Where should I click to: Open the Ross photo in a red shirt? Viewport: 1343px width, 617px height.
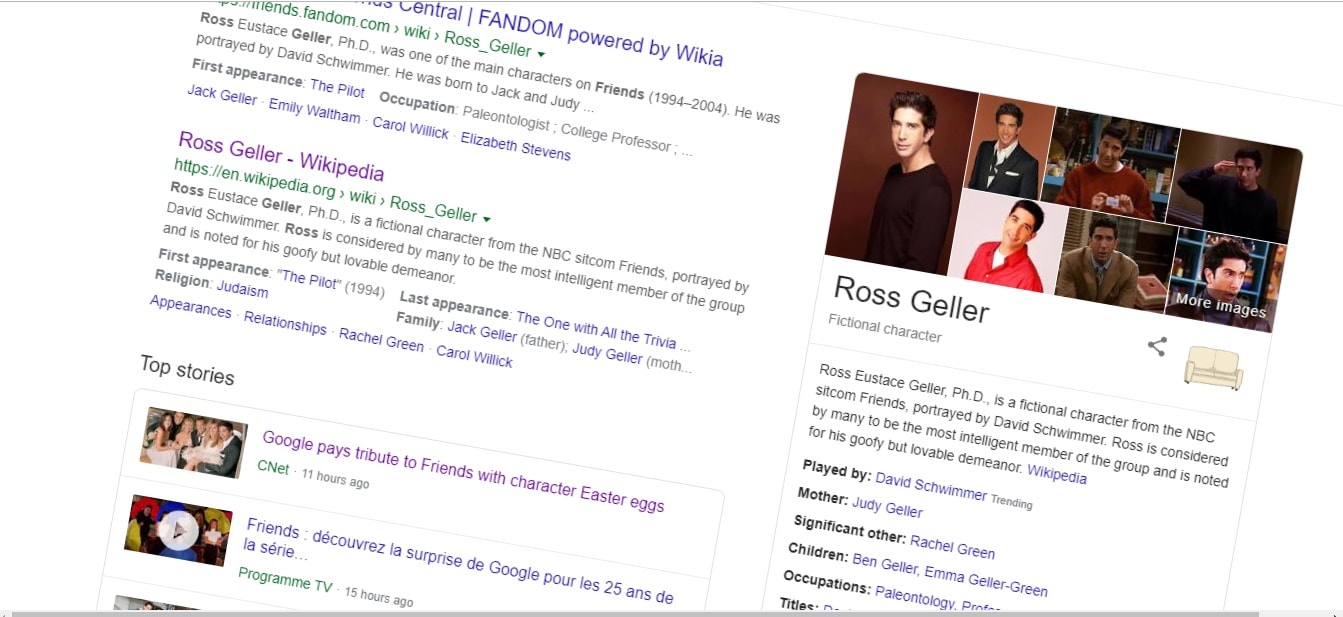(x=1006, y=241)
